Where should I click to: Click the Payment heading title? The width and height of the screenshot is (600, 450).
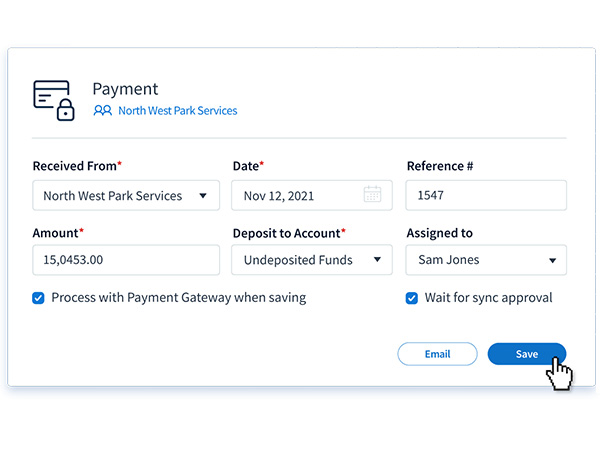[125, 89]
